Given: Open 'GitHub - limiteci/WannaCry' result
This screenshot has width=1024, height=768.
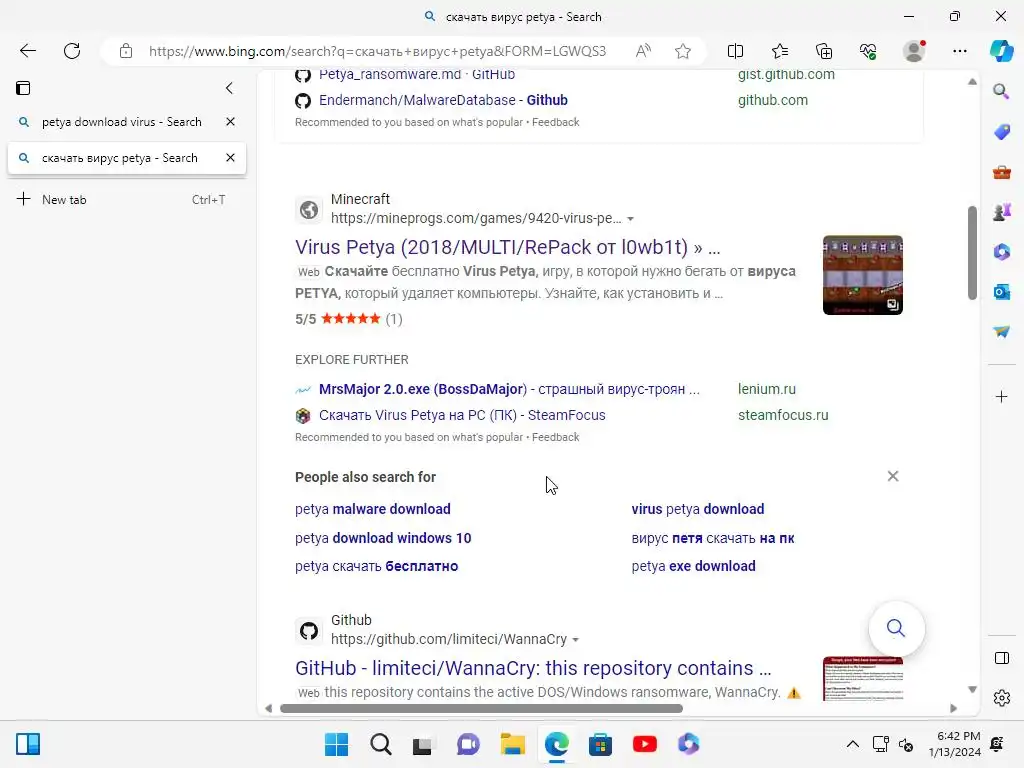Looking at the screenshot, I should [533, 668].
